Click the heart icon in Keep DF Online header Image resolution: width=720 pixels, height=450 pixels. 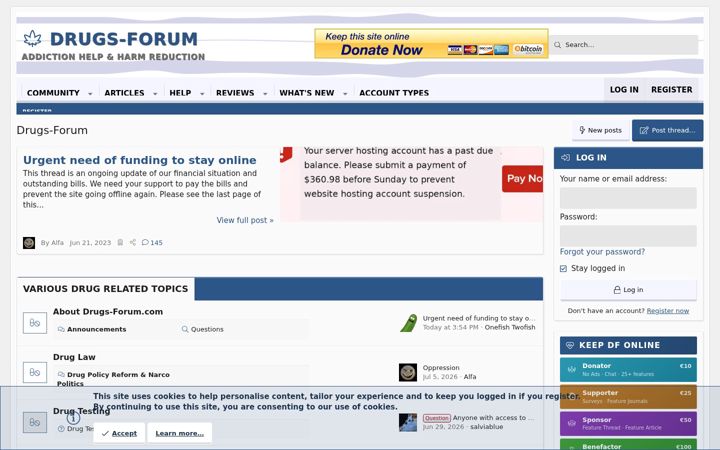pos(570,345)
